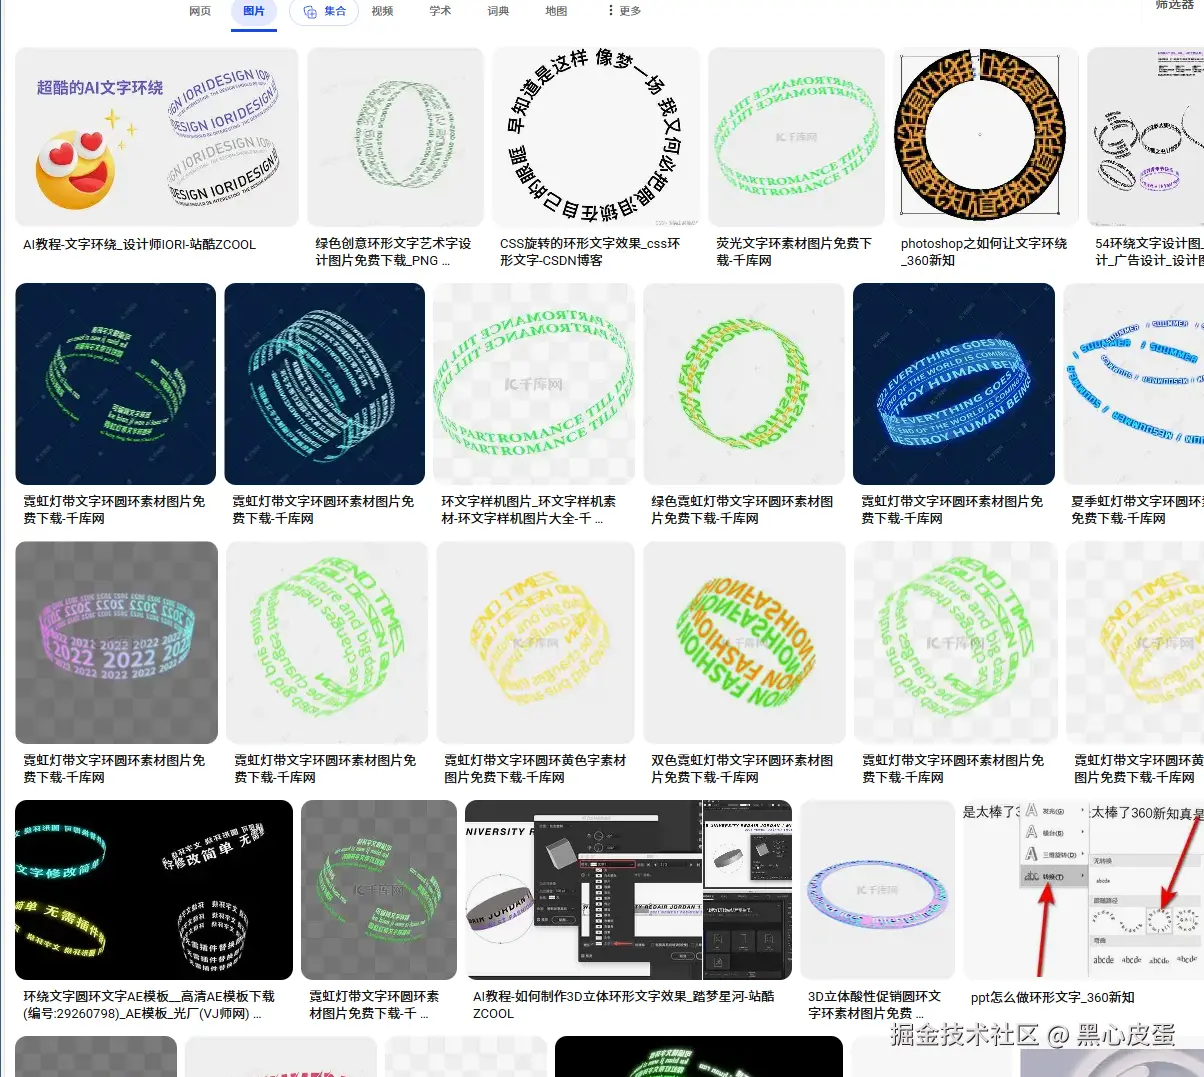Viewport: 1204px width, 1077px height.
Task: Open the 超酷的AI文字环绕 emoji thumbnail
Action: click(157, 137)
